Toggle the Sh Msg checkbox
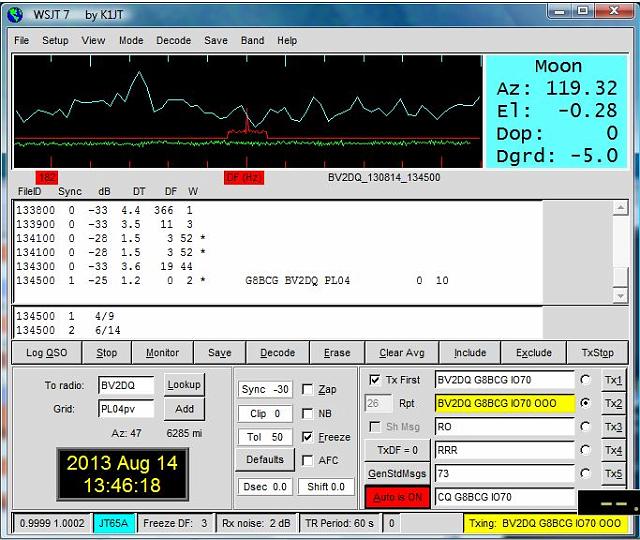The image size is (640, 540). click(374, 427)
